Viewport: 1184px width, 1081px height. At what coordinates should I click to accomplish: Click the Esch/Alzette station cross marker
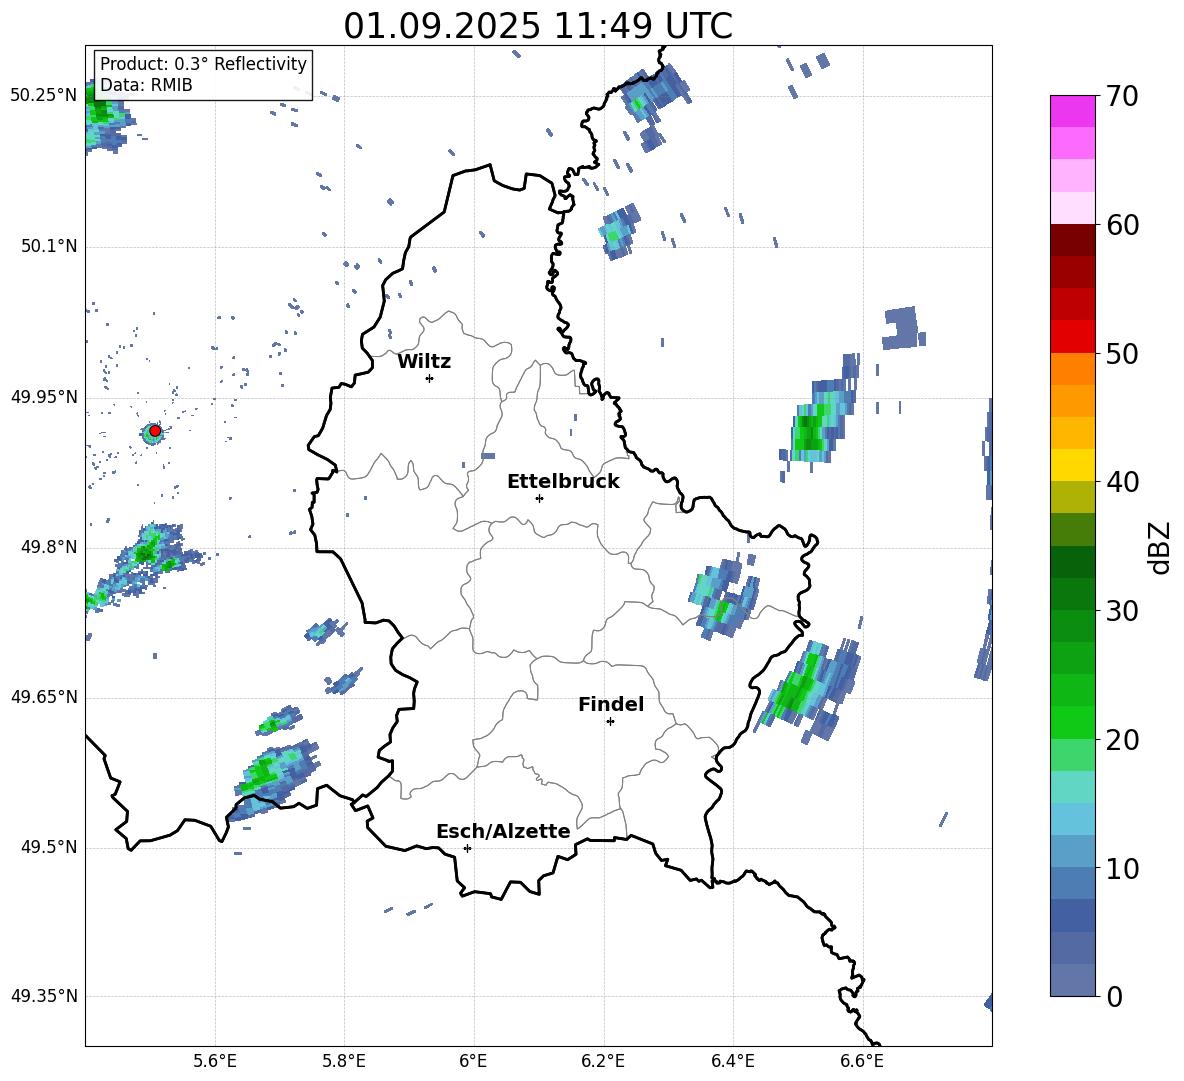(x=467, y=848)
